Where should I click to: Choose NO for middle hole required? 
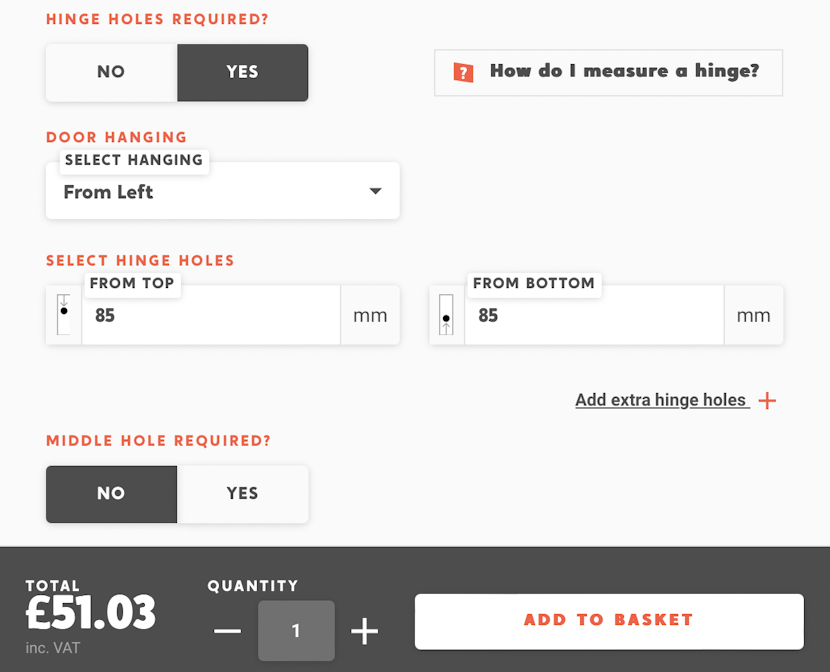pyautogui.click(x=111, y=493)
